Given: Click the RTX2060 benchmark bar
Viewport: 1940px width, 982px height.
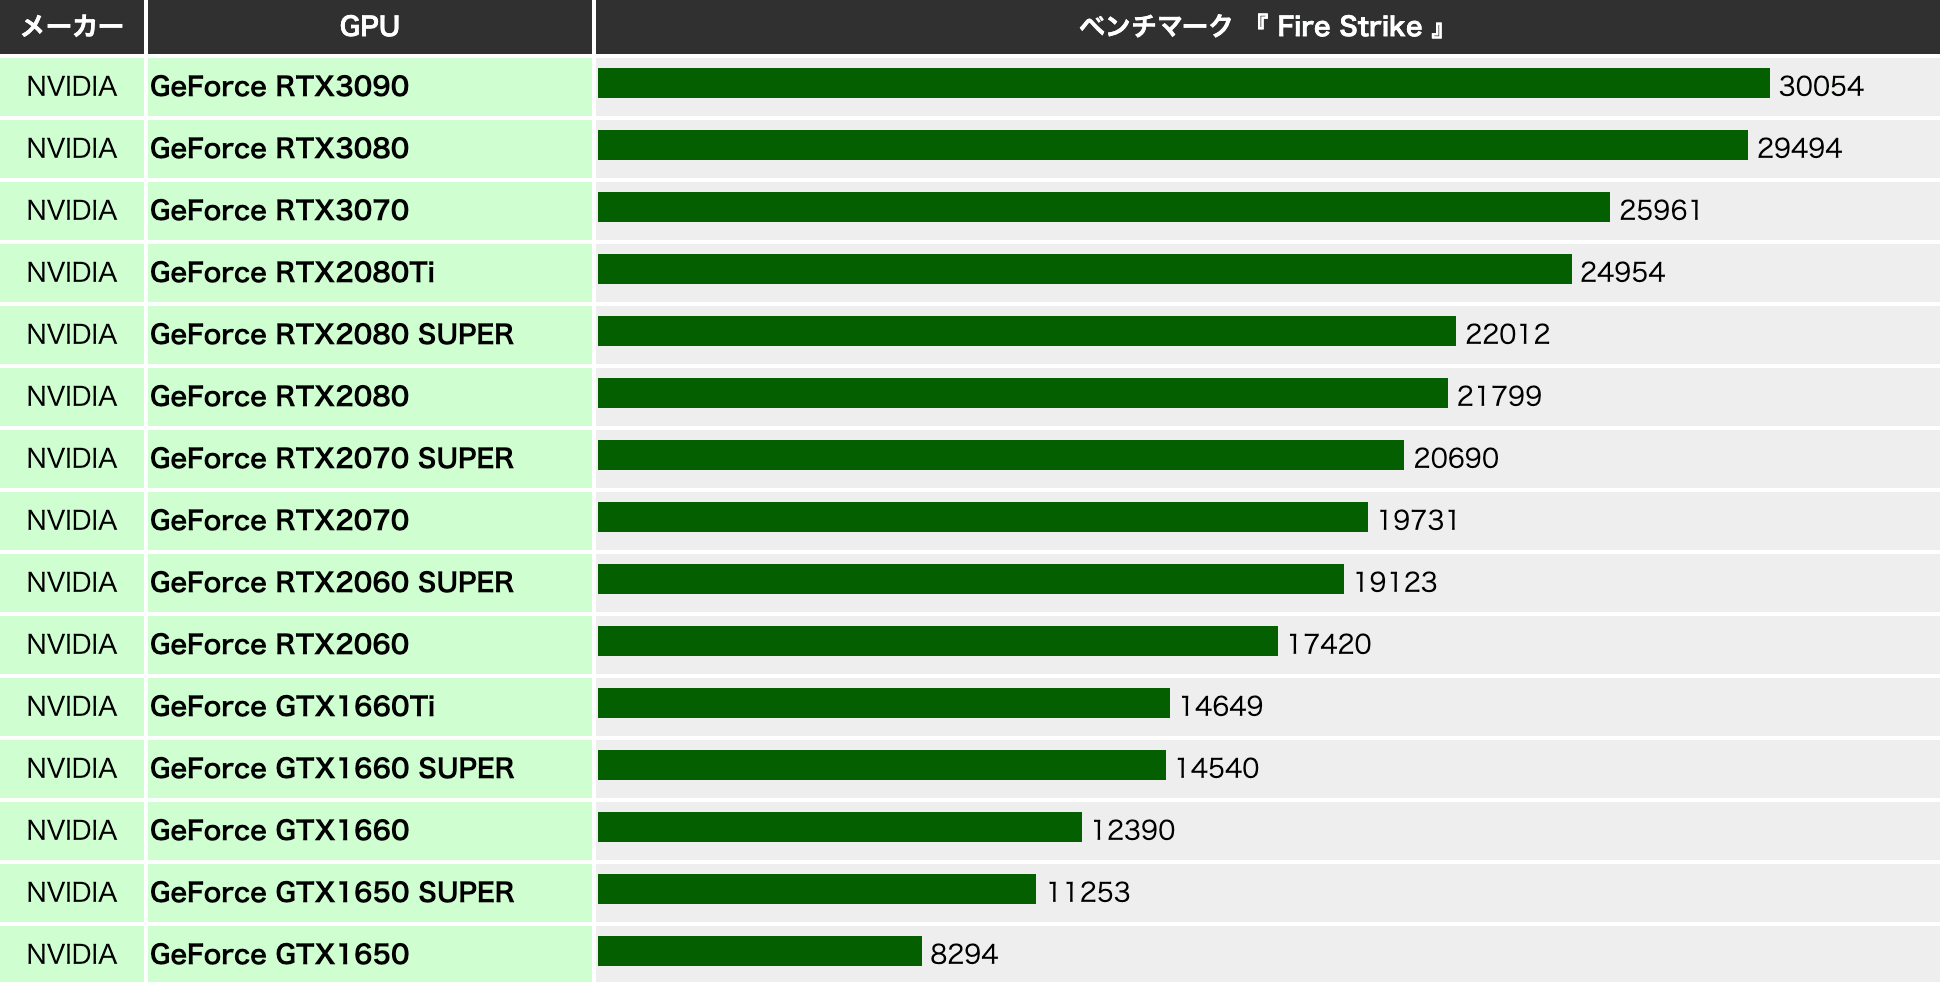Looking at the screenshot, I should tap(937, 642).
